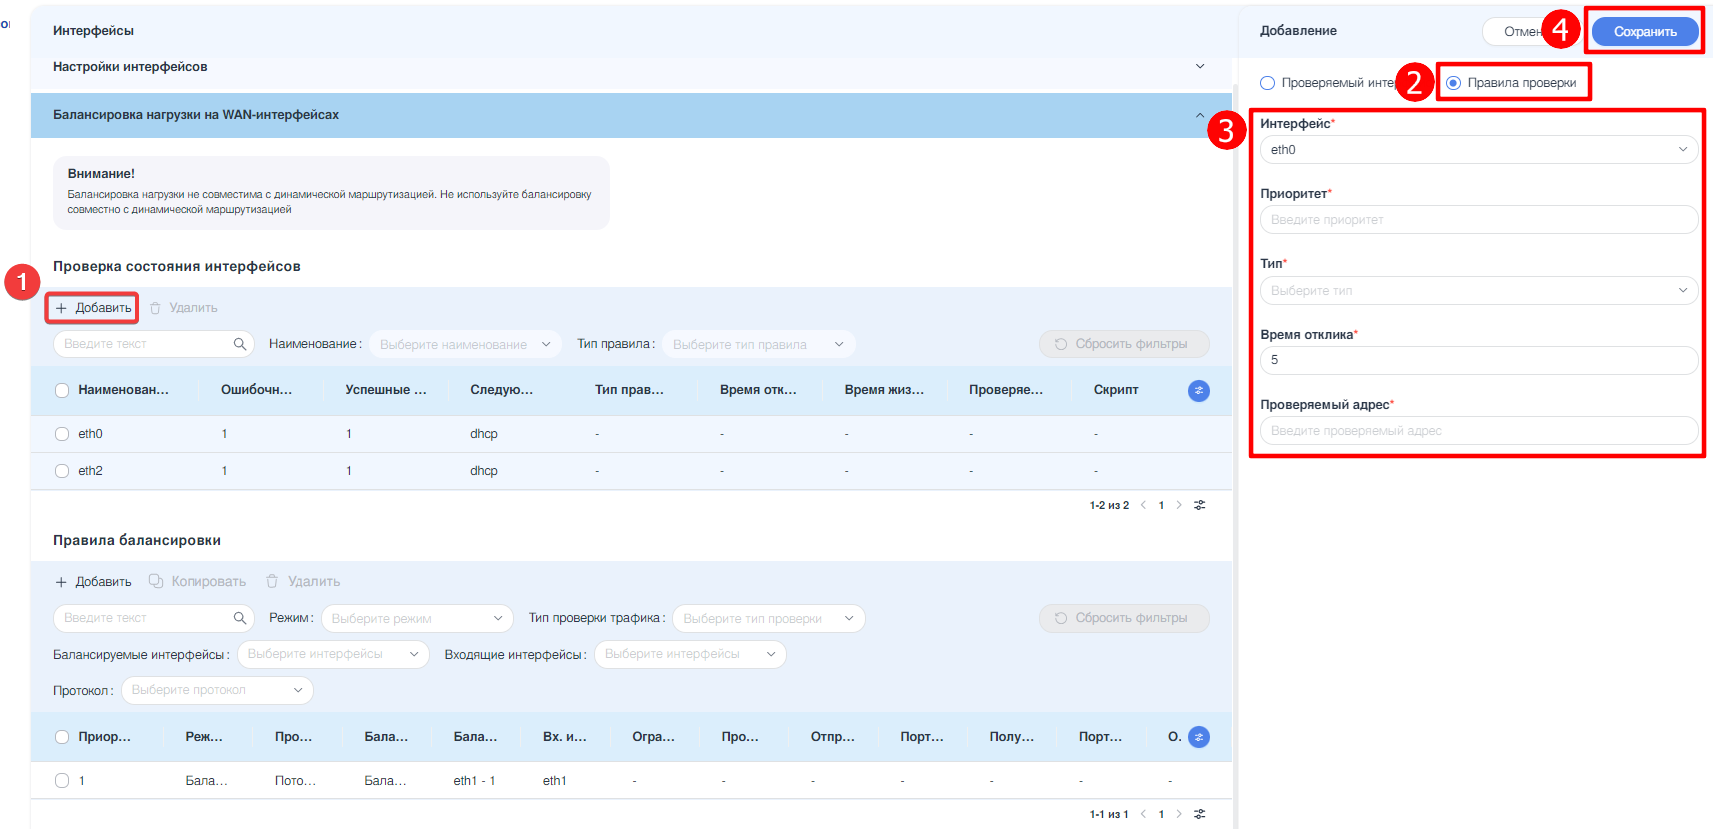1713x829 pixels.
Task: Open the Тип правила filter dropdown
Action: (x=758, y=344)
